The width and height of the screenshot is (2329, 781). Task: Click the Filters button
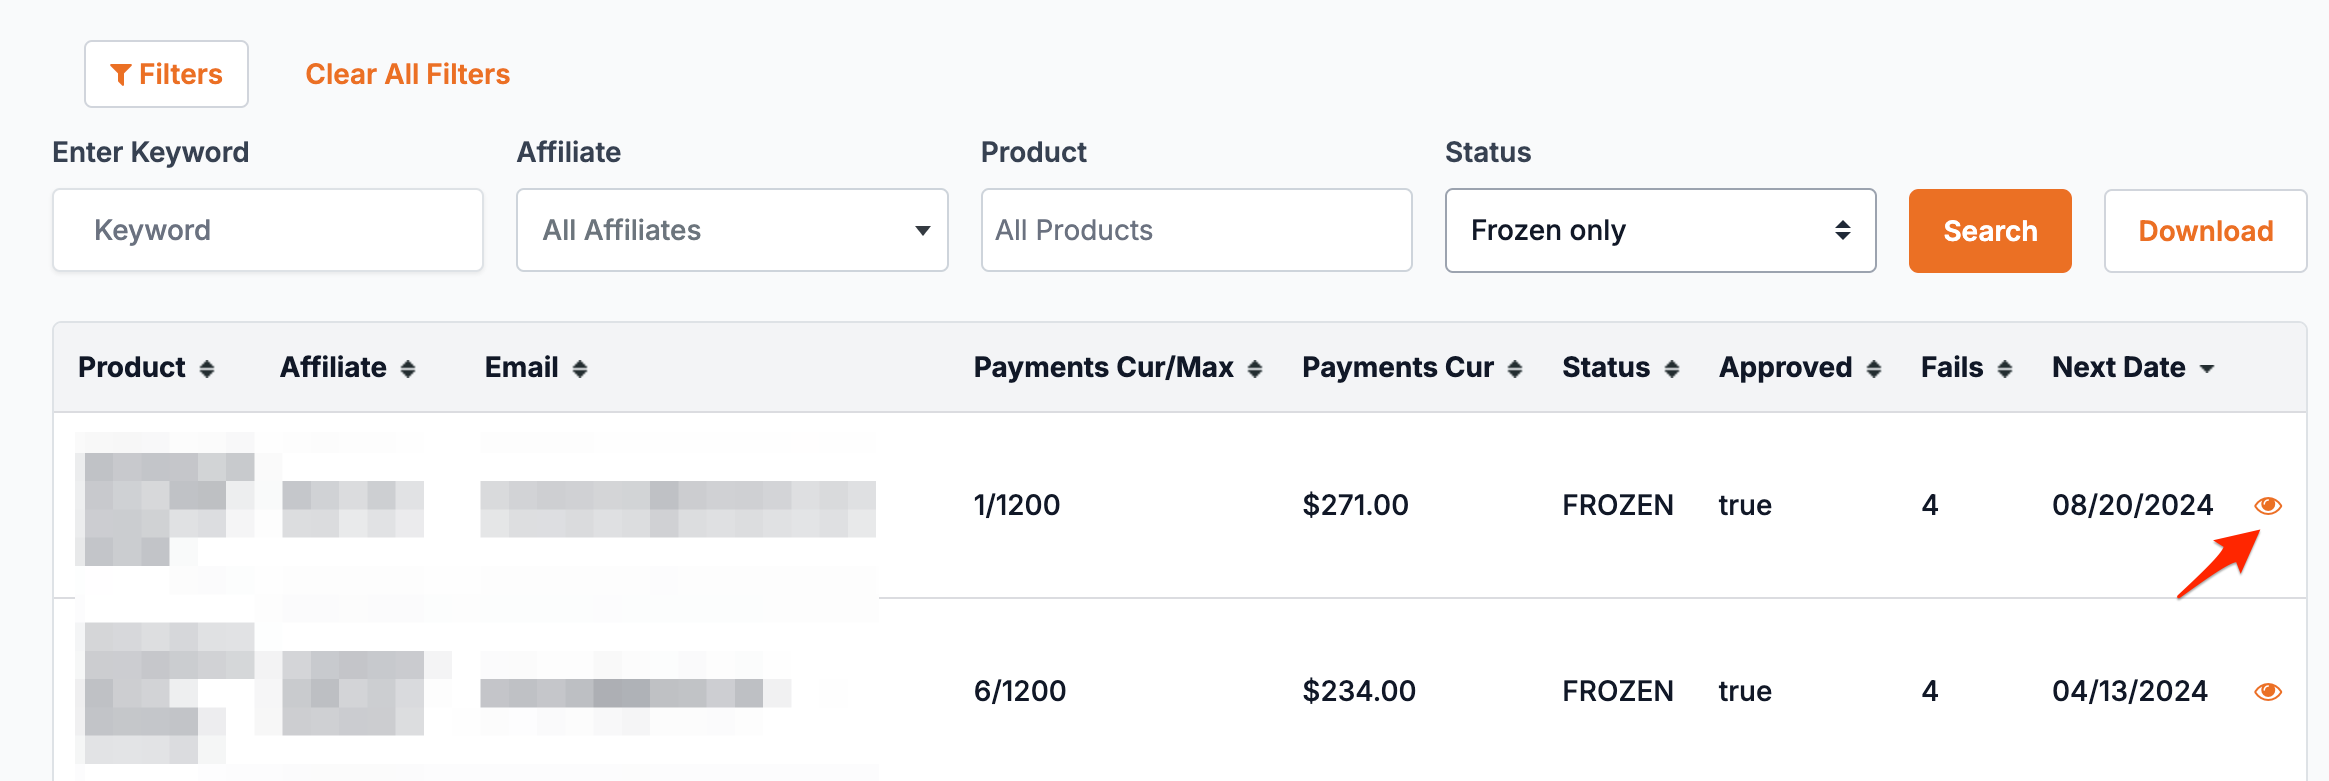pos(166,74)
